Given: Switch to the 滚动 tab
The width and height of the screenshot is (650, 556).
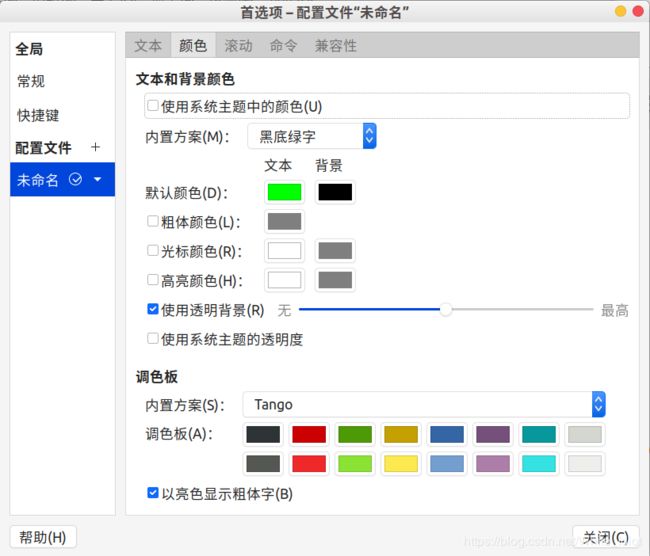Looking at the screenshot, I should (238, 45).
